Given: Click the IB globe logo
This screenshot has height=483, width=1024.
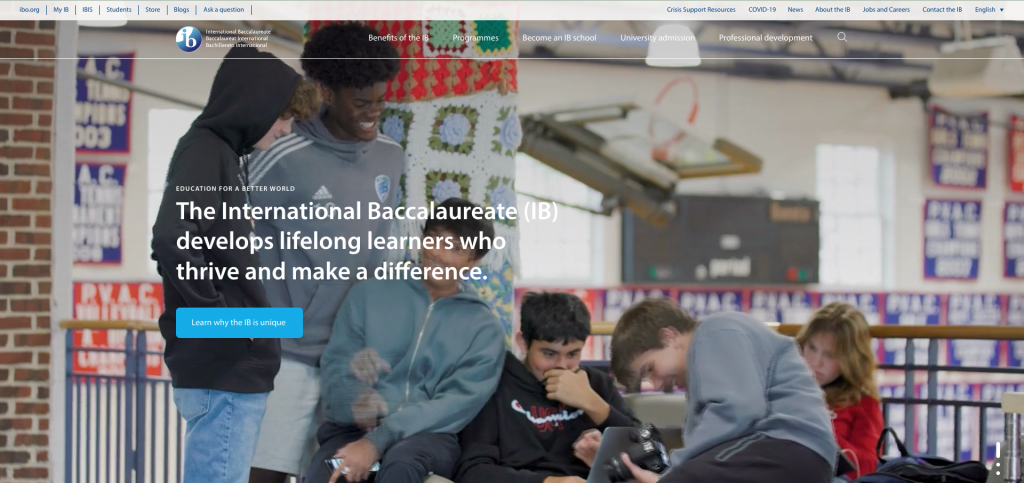Looking at the screenshot, I should tap(188, 39).
